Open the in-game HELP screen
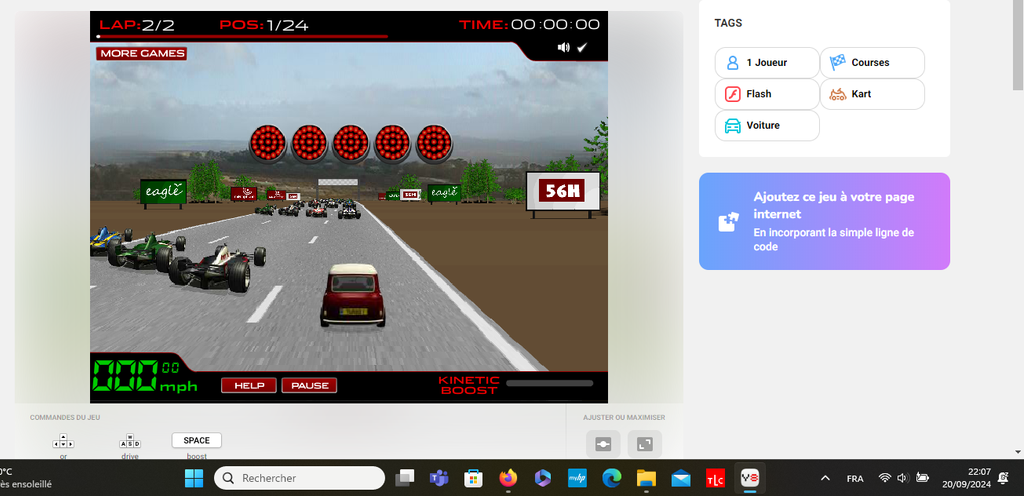 (249, 385)
